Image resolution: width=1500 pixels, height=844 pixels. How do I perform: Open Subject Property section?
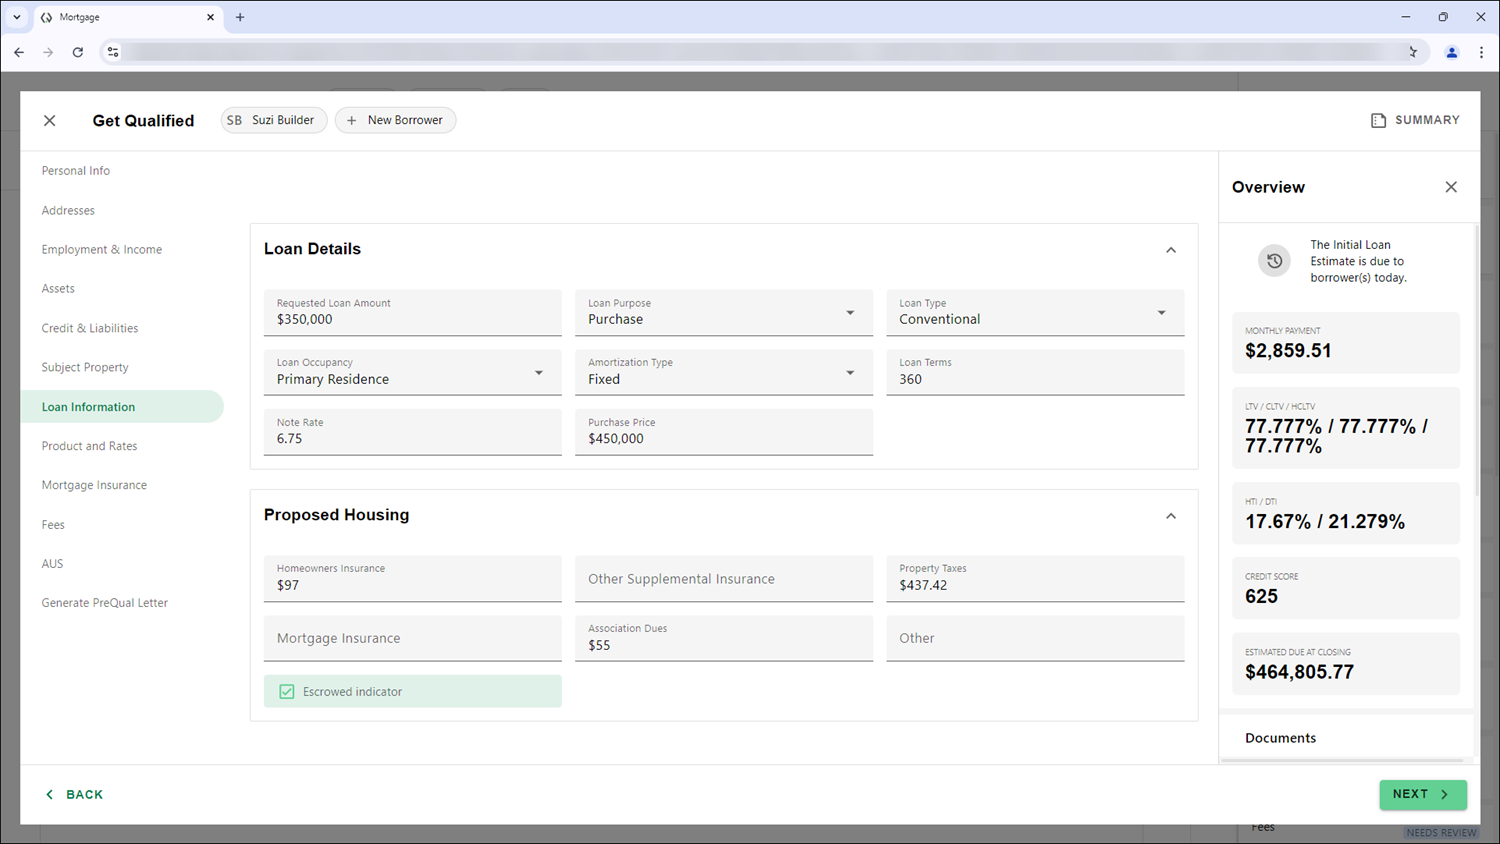coord(85,367)
